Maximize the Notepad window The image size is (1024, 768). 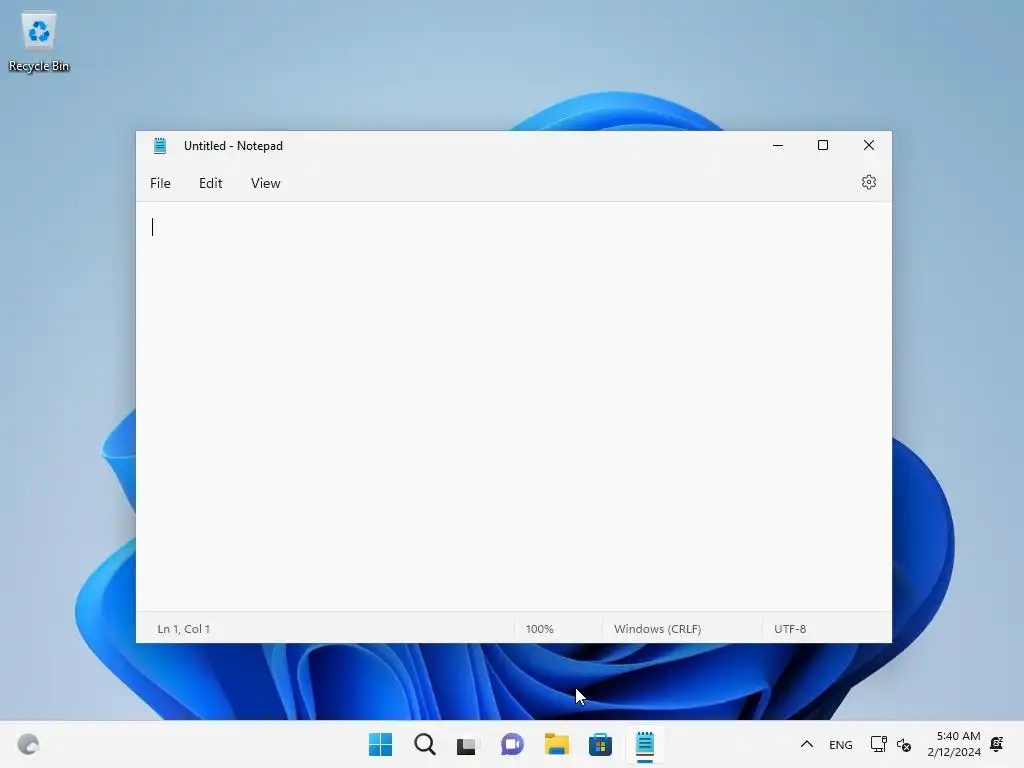[823, 146]
